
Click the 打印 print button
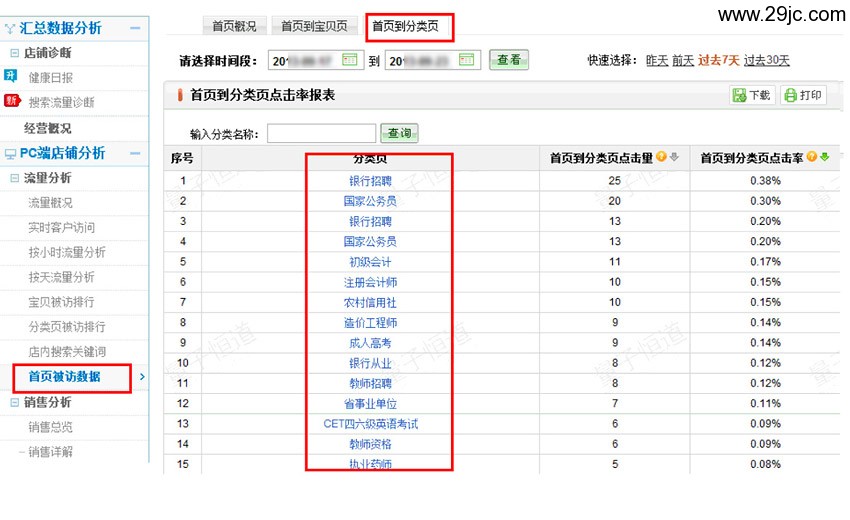803,95
